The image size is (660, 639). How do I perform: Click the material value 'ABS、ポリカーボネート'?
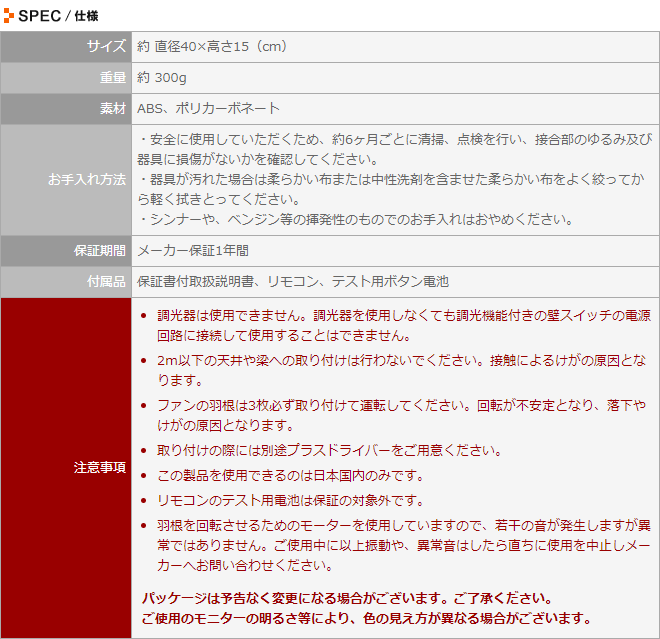click(x=208, y=109)
